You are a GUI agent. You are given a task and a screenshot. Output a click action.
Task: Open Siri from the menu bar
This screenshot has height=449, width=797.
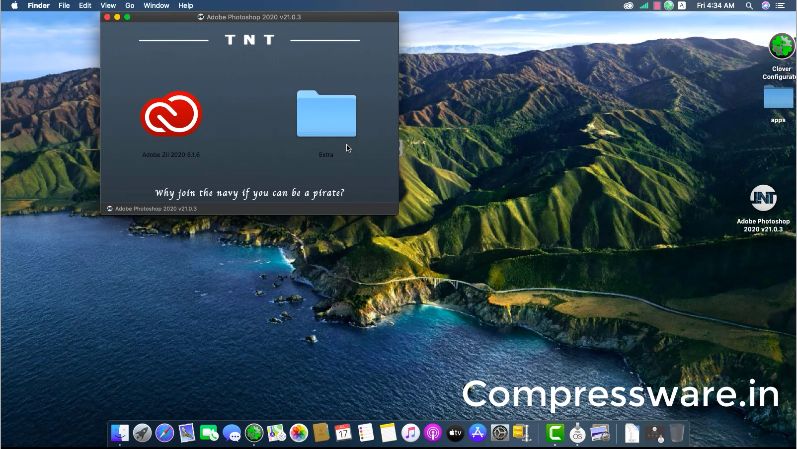coord(765,6)
